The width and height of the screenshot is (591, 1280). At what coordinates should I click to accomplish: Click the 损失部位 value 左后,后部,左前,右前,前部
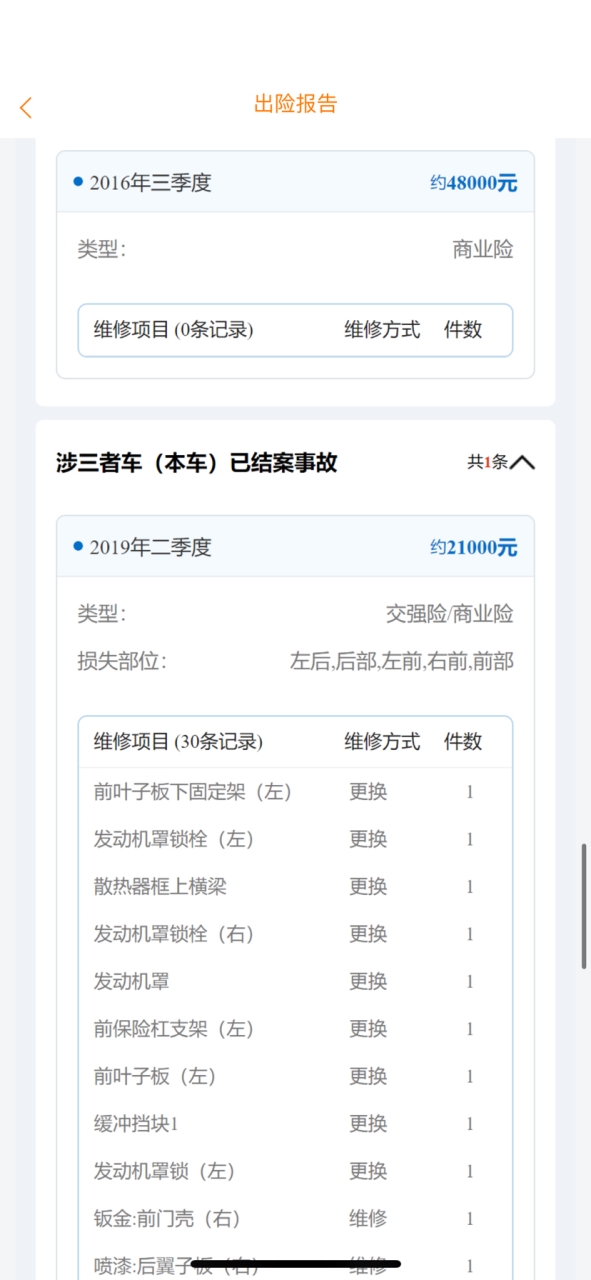coord(402,661)
